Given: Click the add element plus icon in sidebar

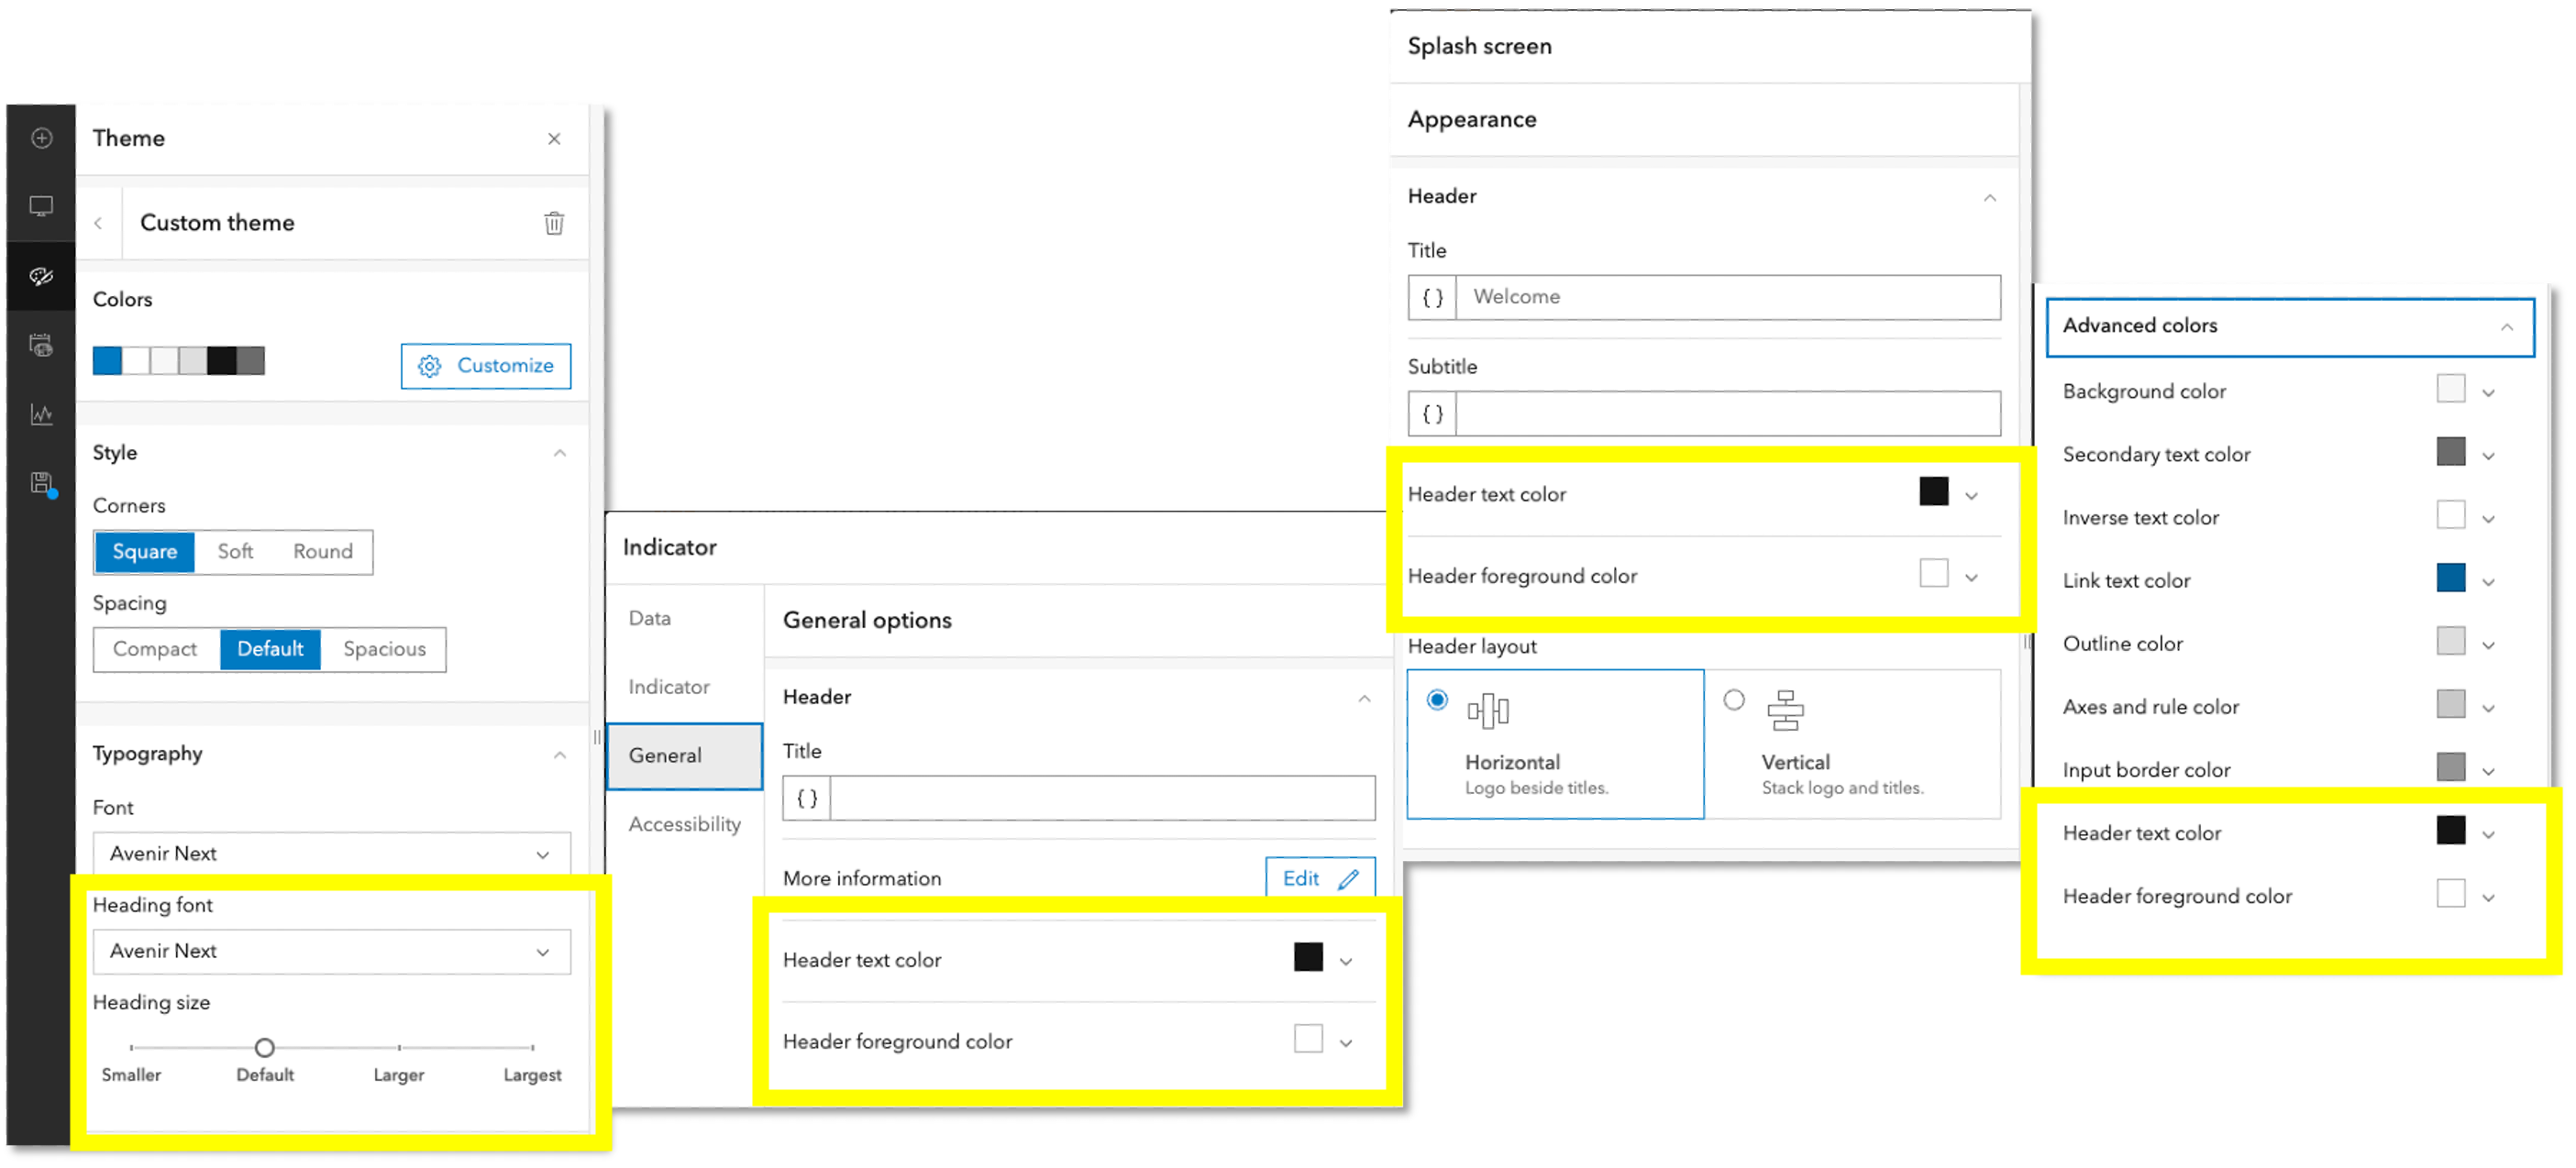Looking at the screenshot, I should tap(41, 138).
